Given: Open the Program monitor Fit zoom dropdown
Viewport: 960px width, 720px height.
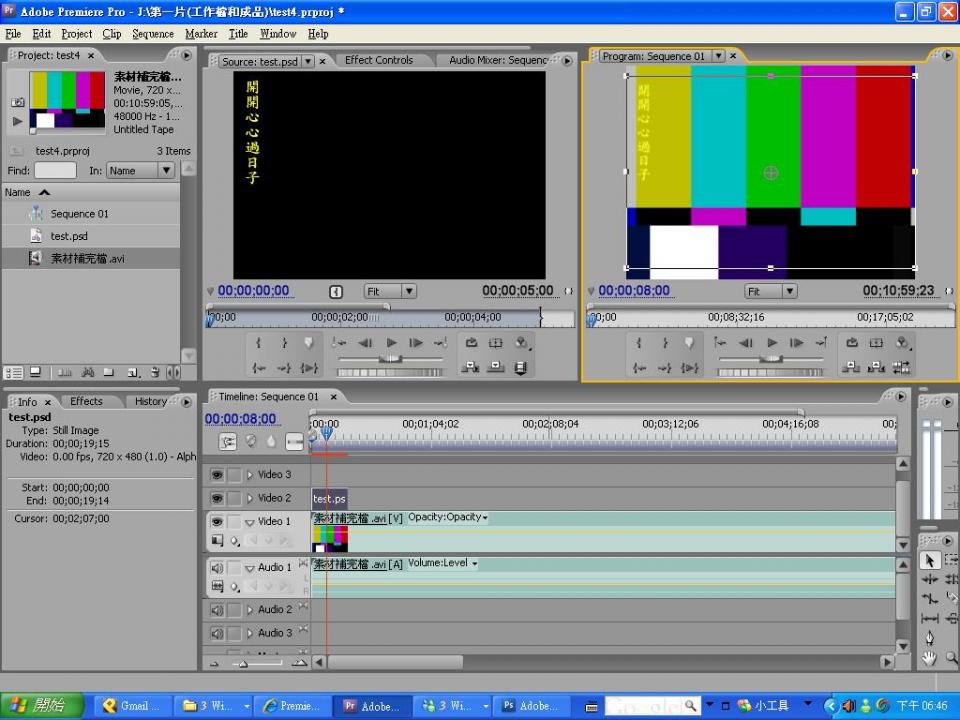Looking at the screenshot, I should tap(771, 291).
